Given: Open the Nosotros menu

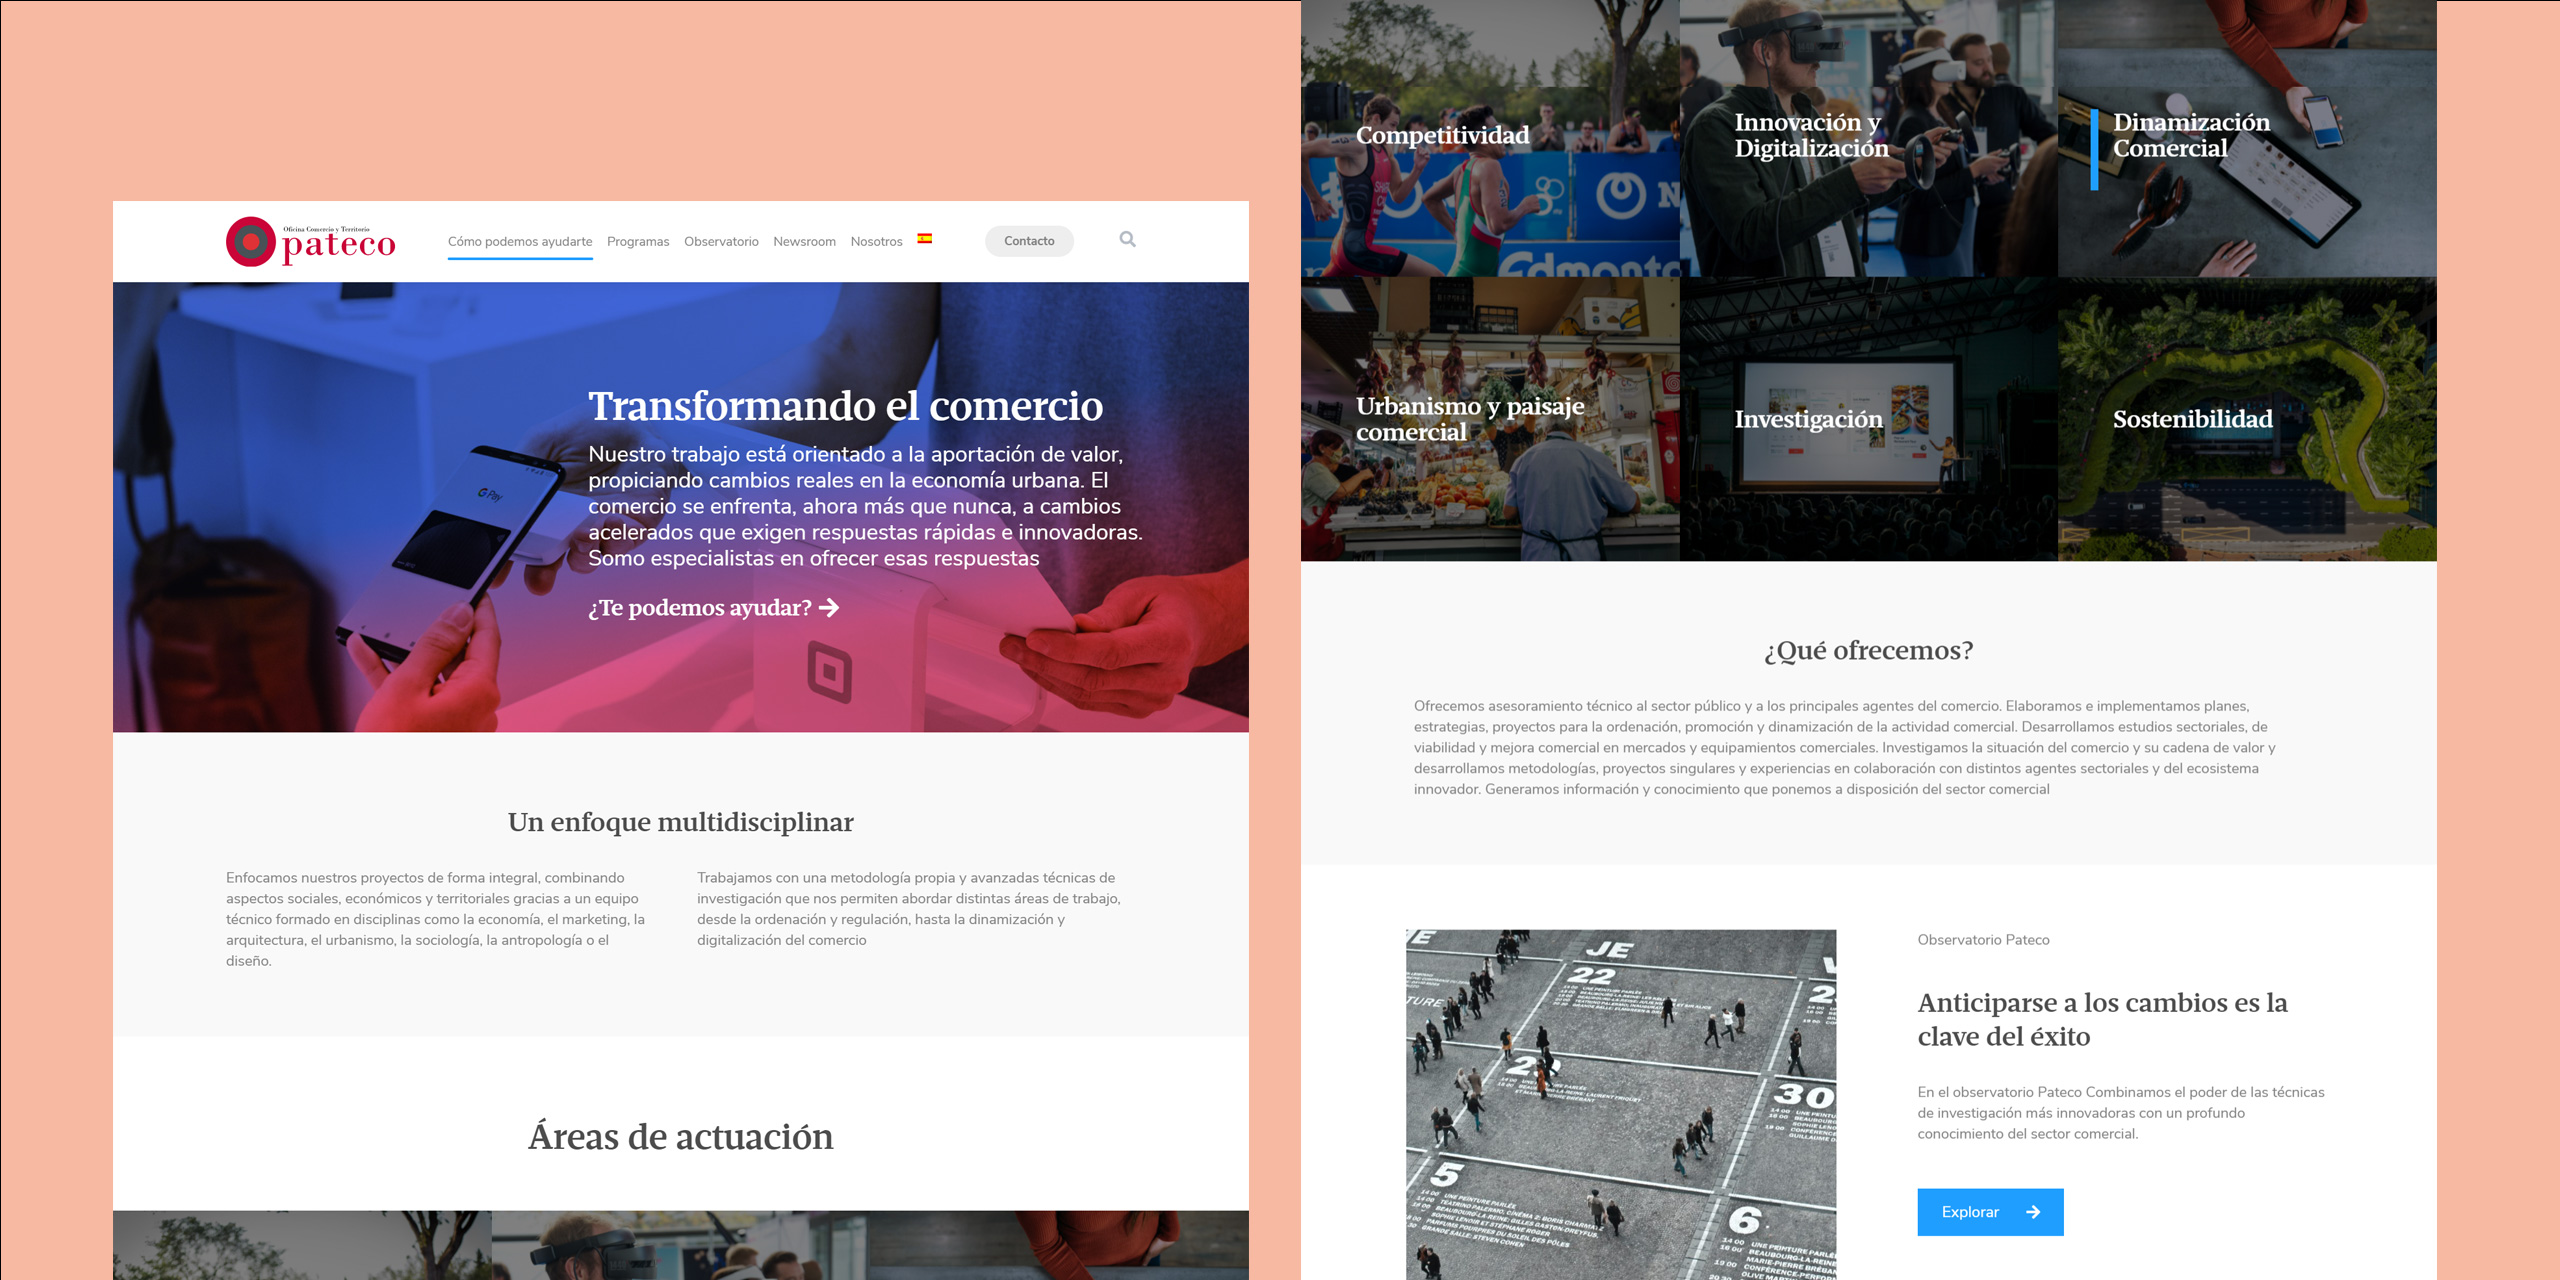Looking at the screenshot, I should [x=876, y=241].
